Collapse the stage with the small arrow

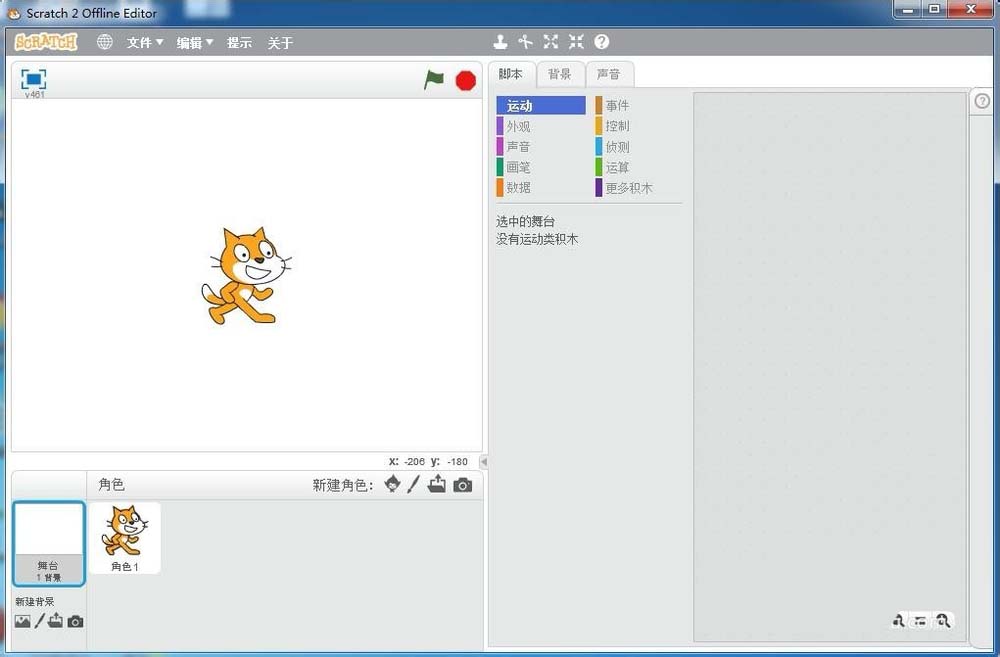click(x=484, y=461)
